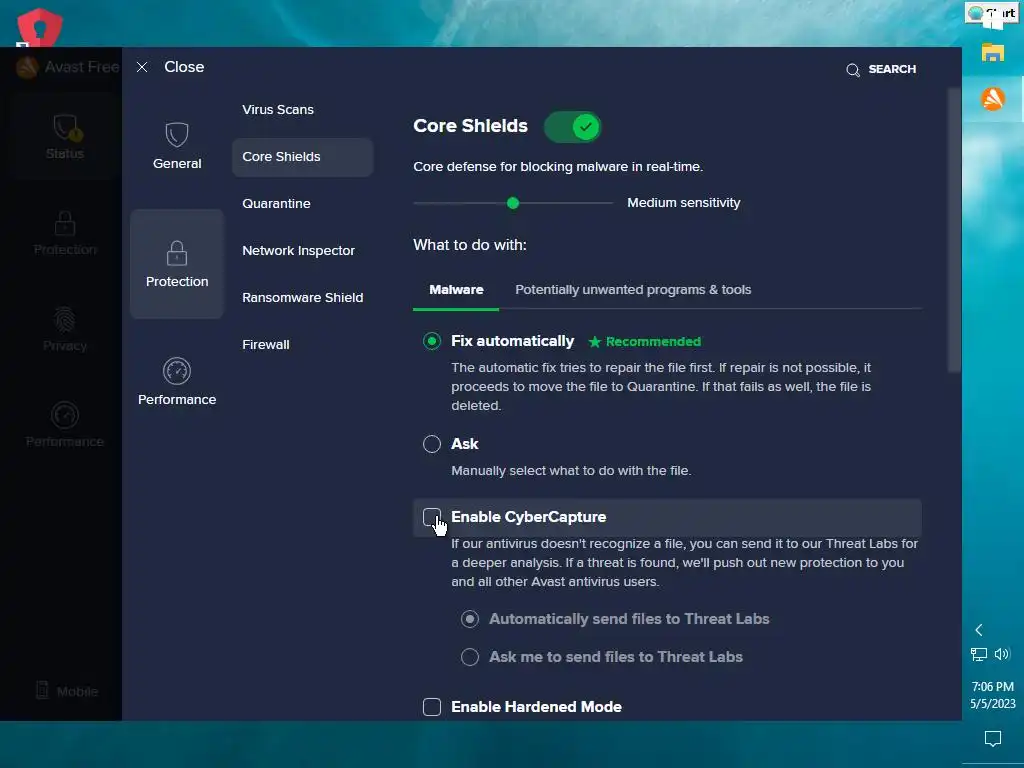Open the General settings section
The height and width of the screenshot is (768, 1024).
(x=177, y=146)
